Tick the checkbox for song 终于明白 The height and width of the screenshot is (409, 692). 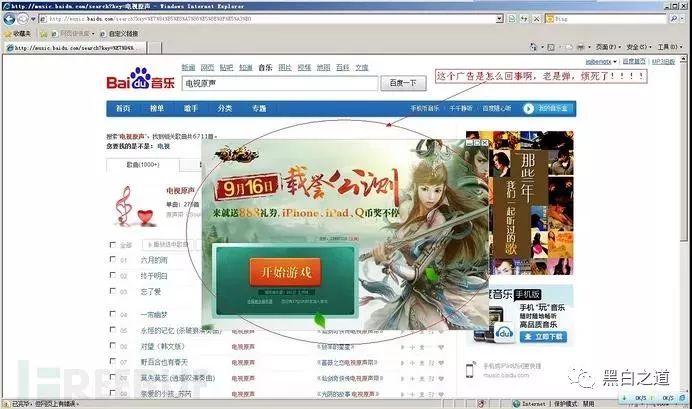(113, 275)
